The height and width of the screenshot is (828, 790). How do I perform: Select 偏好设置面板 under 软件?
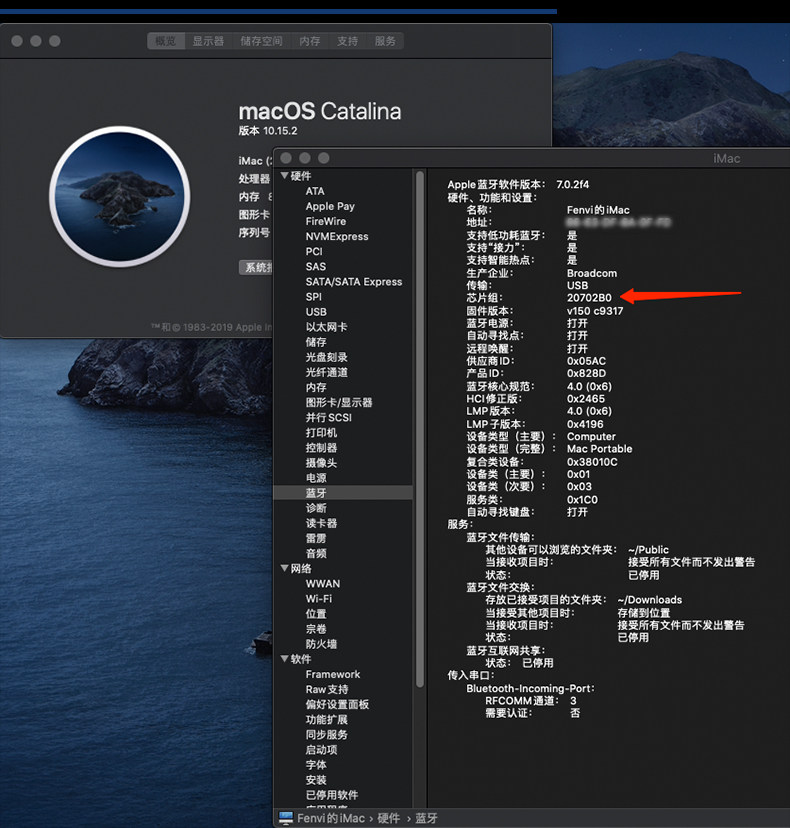pos(337,704)
